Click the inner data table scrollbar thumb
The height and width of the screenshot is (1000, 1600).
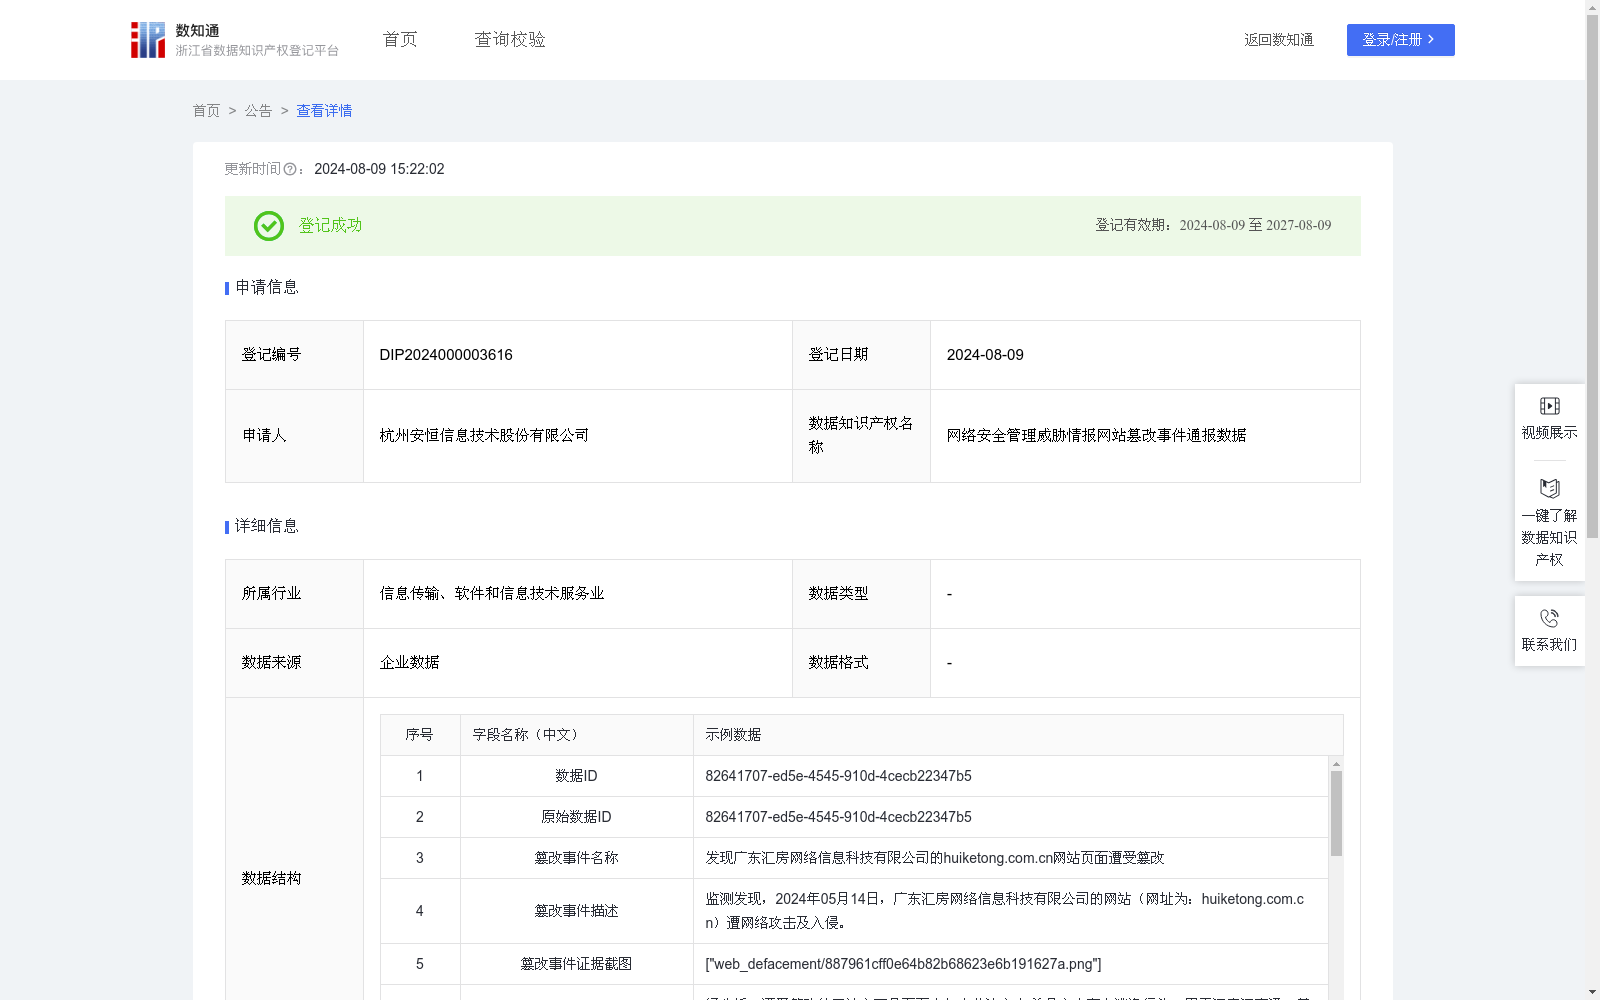(1336, 813)
